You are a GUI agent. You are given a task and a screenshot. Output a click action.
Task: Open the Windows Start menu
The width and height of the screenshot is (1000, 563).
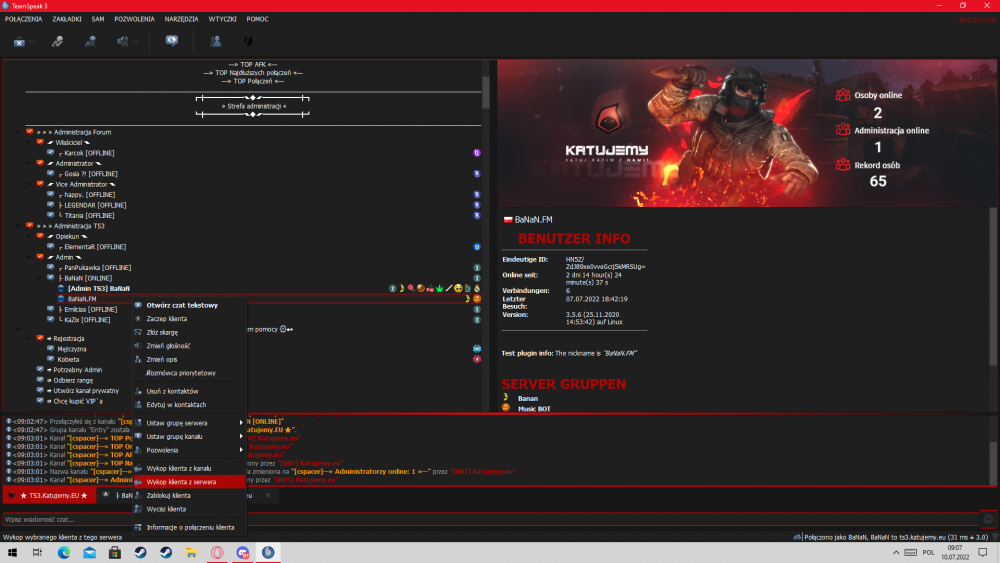click(x=12, y=553)
